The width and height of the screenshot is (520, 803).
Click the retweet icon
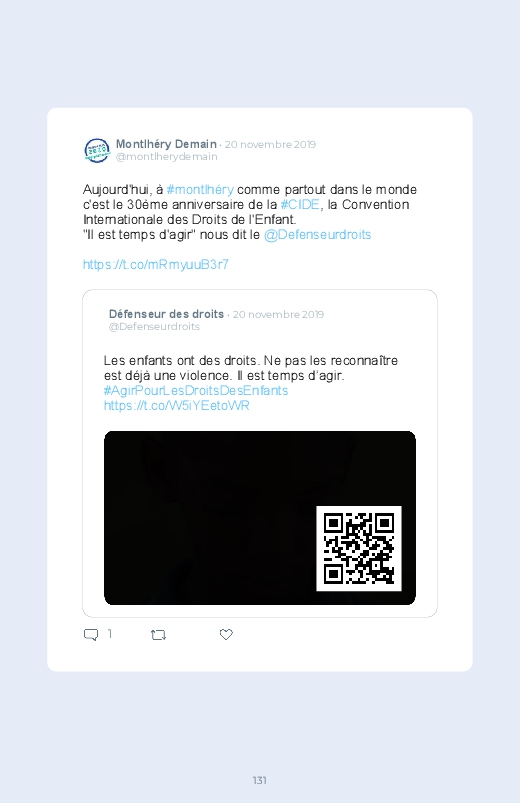tap(158, 635)
